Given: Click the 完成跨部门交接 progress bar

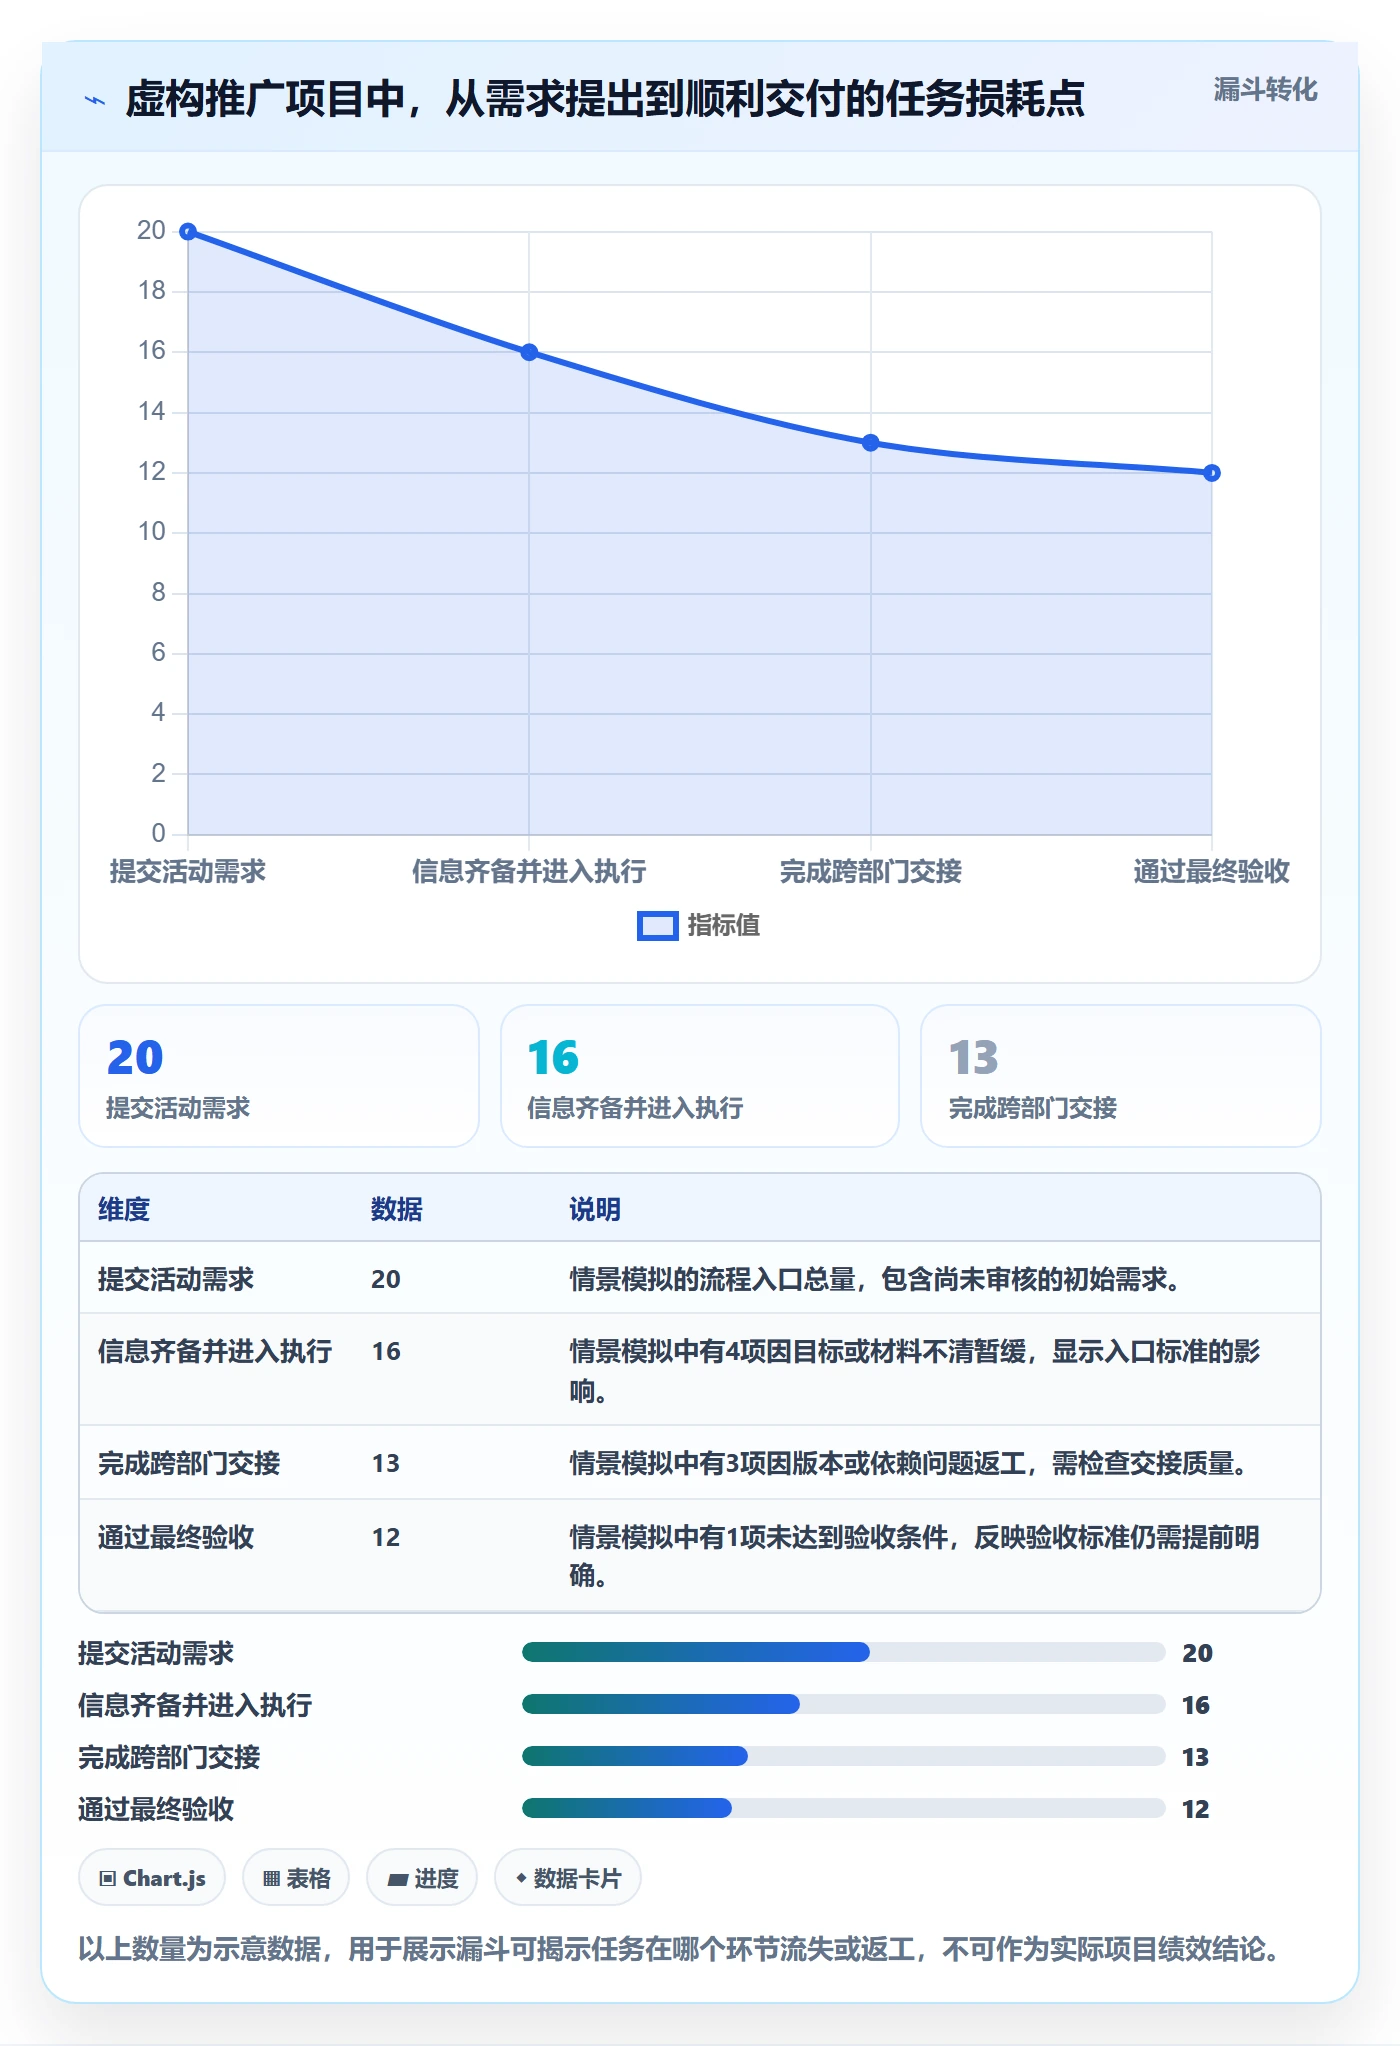Looking at the screenshot, I should coord(844,1756).
